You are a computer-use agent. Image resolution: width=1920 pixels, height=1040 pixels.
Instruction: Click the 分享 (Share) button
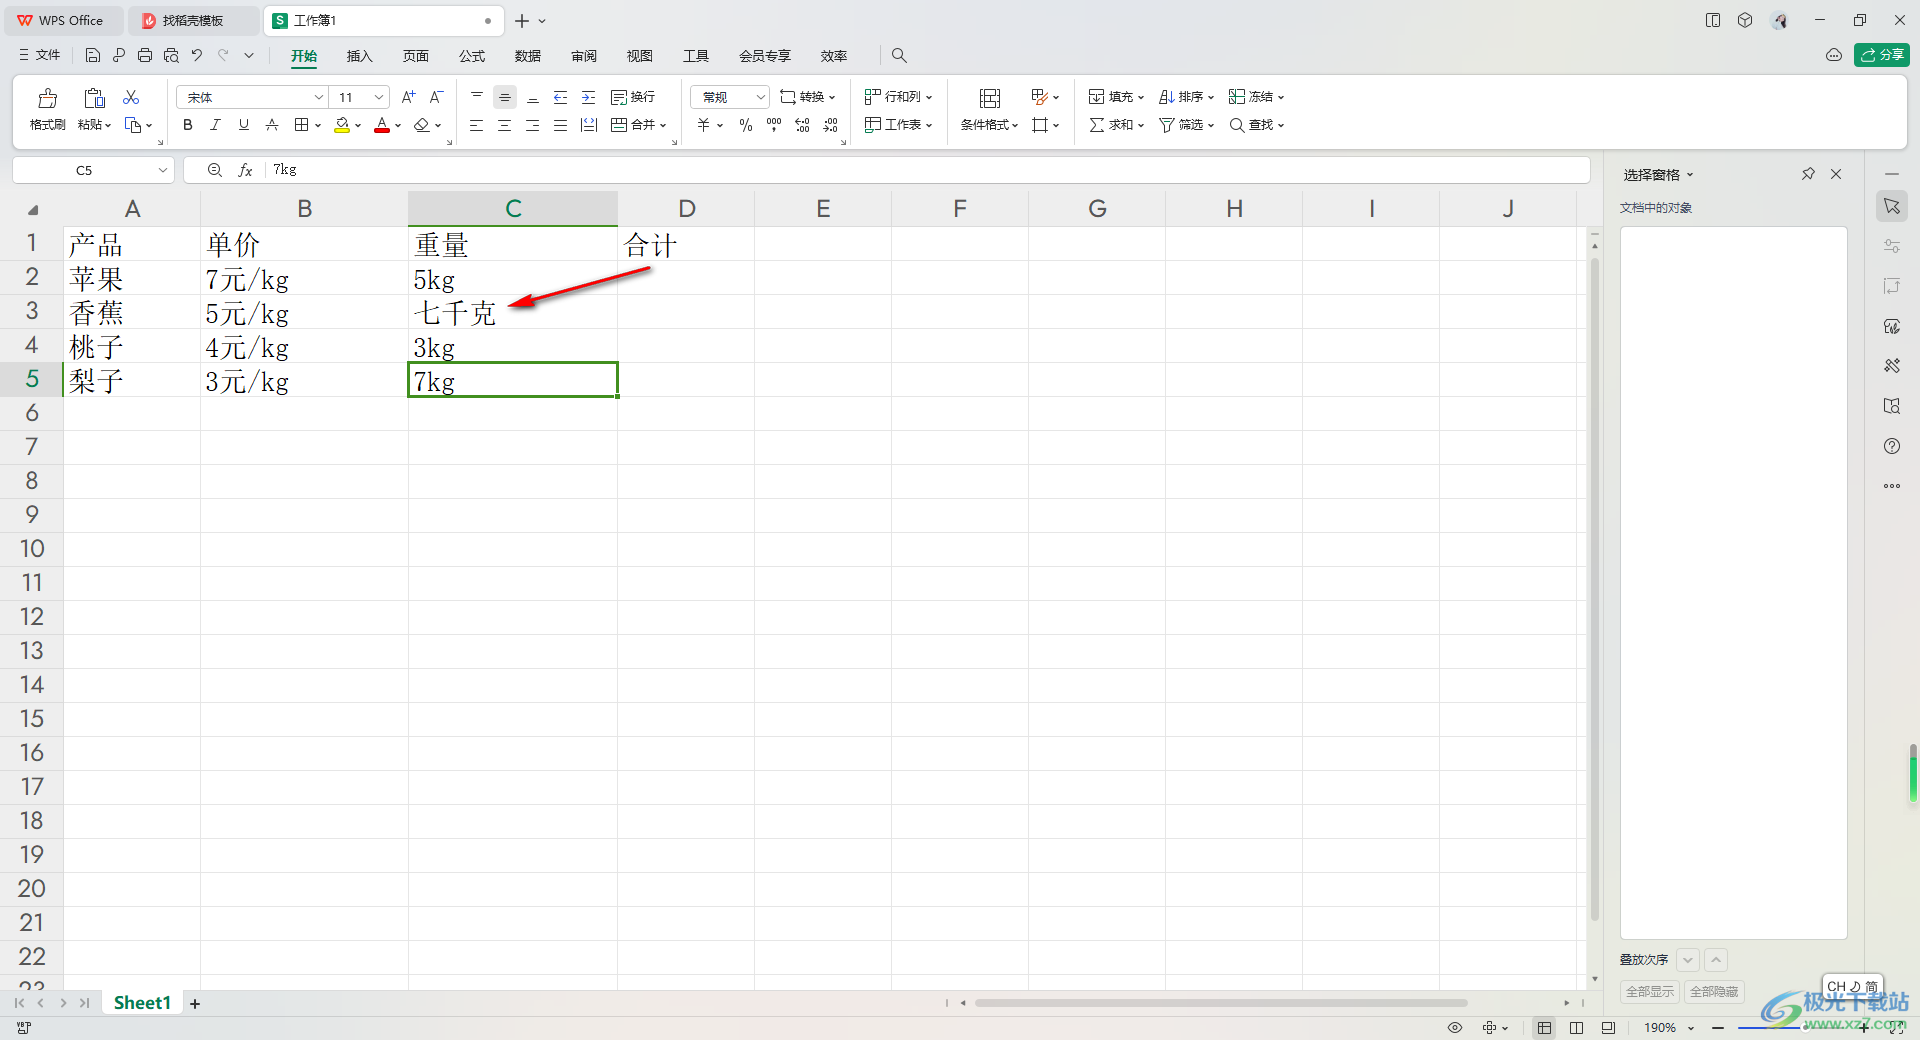tap(1881, 55)
